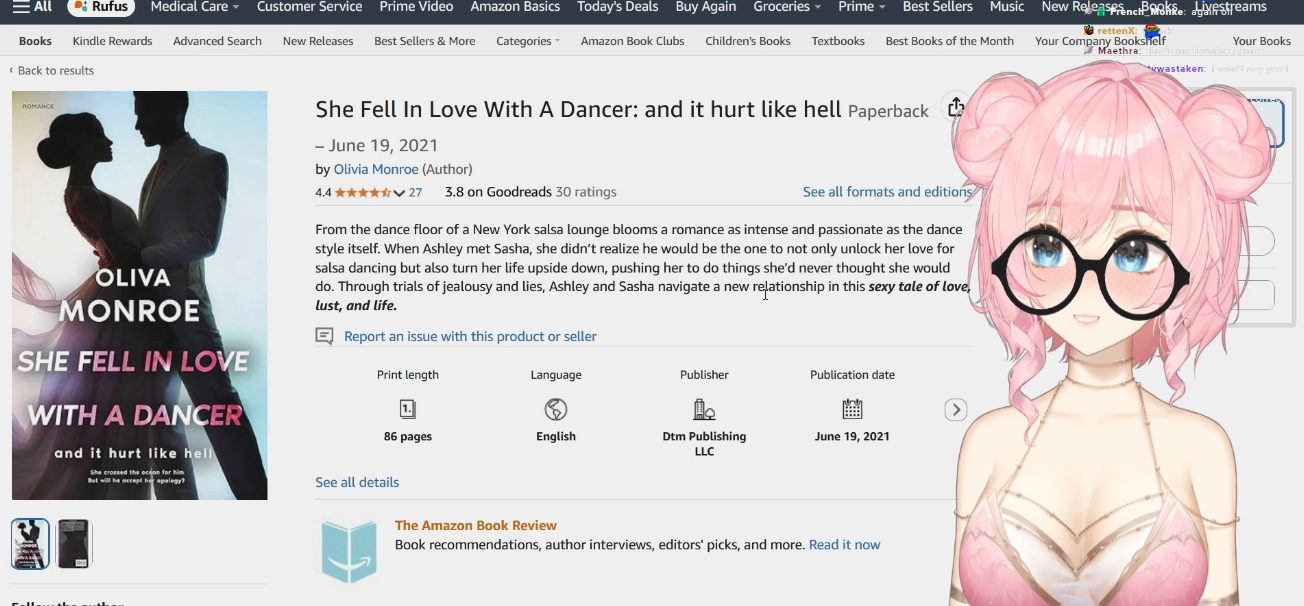Click the 86 pages text
Image resolution: width=1304 pixels, height=606 pixels.
pos(408,436)
